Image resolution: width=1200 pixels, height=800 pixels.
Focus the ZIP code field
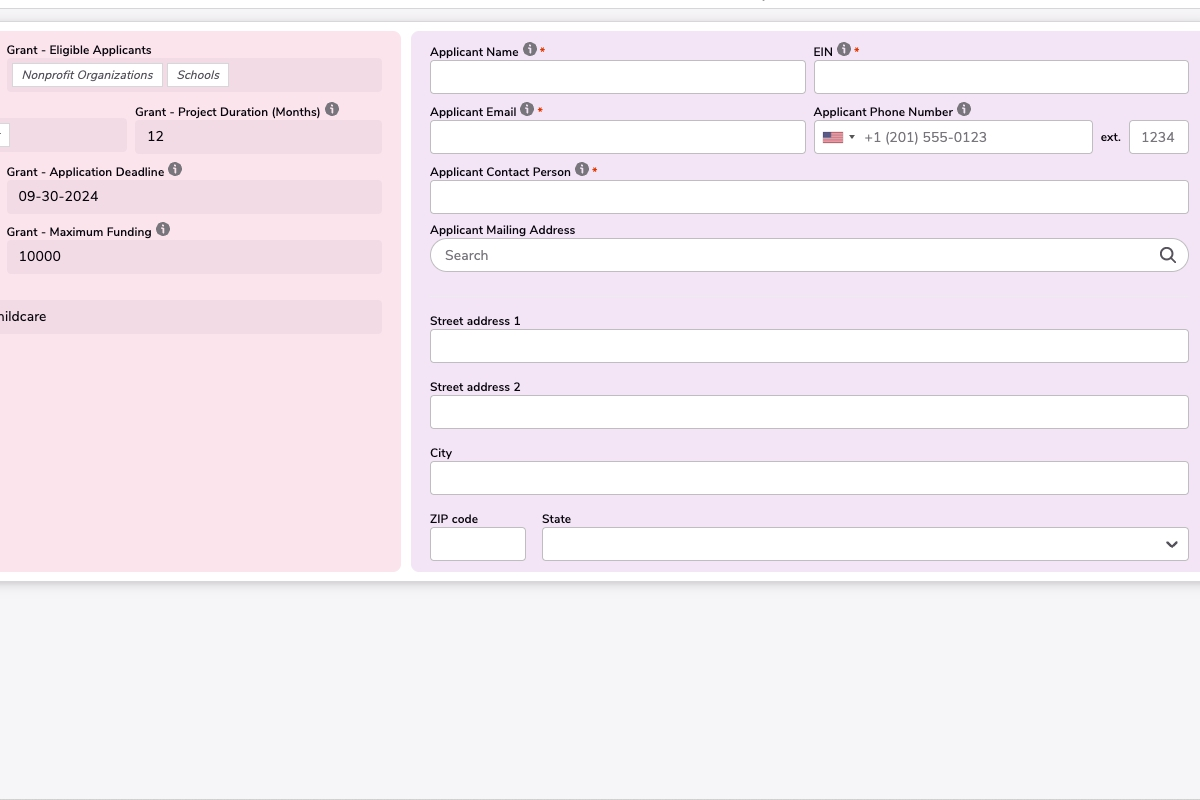tap(477, 544)
